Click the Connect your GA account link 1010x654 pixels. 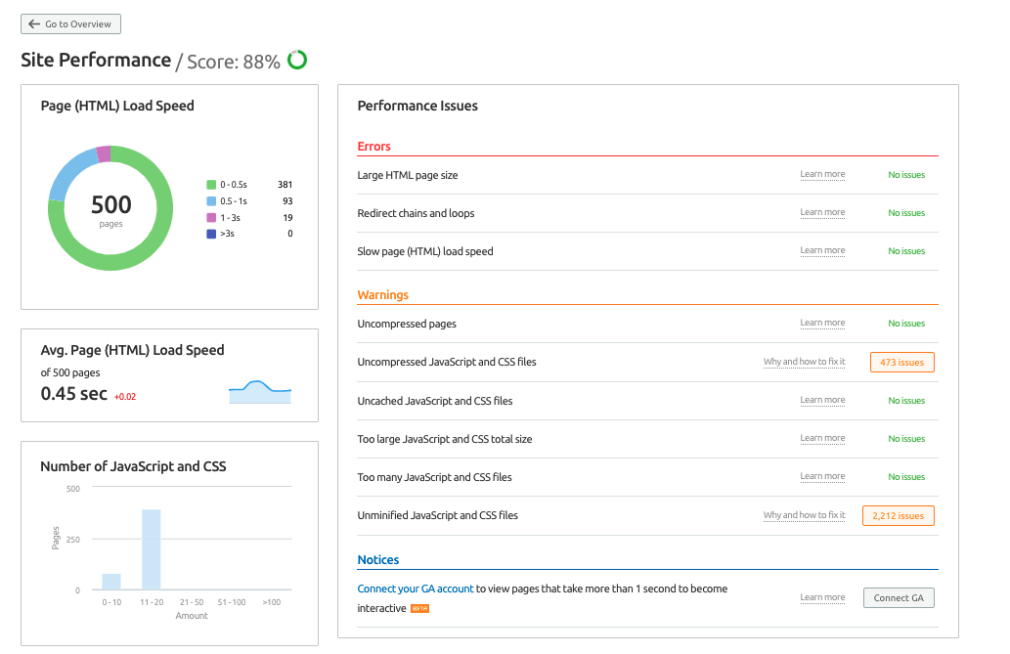(415, 589)
